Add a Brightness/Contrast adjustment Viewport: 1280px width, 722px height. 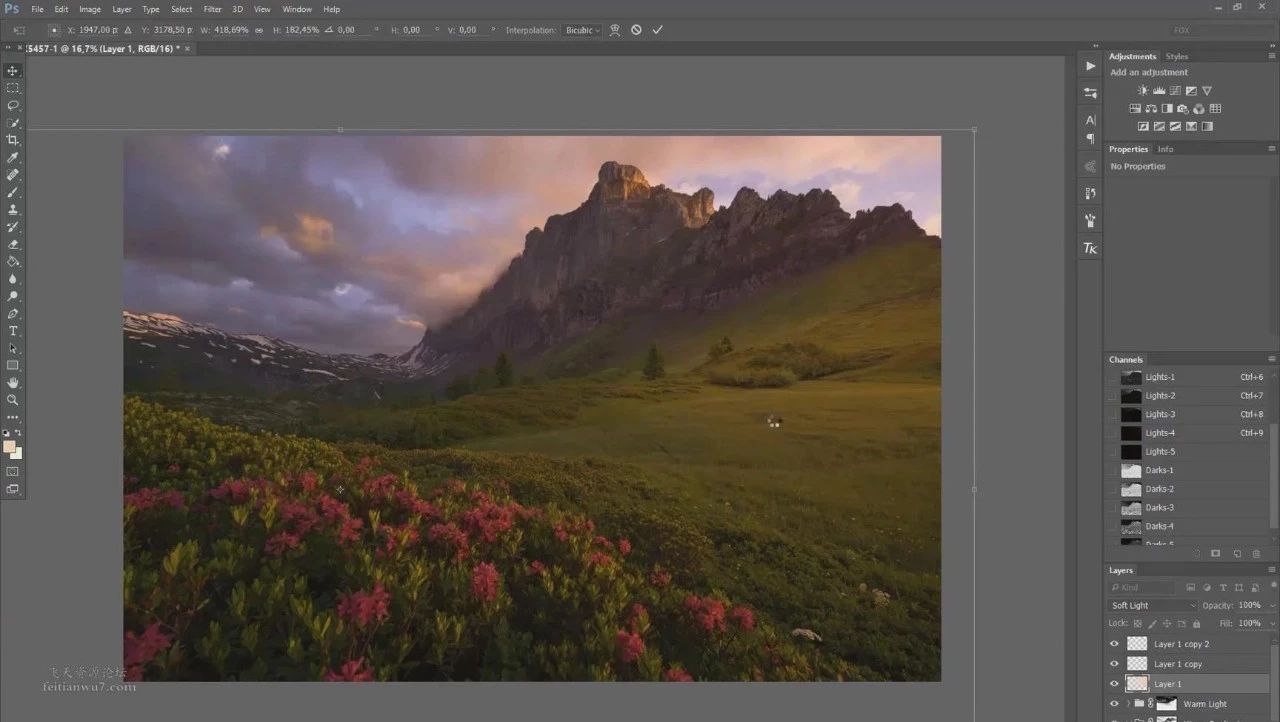(1143, 90)
